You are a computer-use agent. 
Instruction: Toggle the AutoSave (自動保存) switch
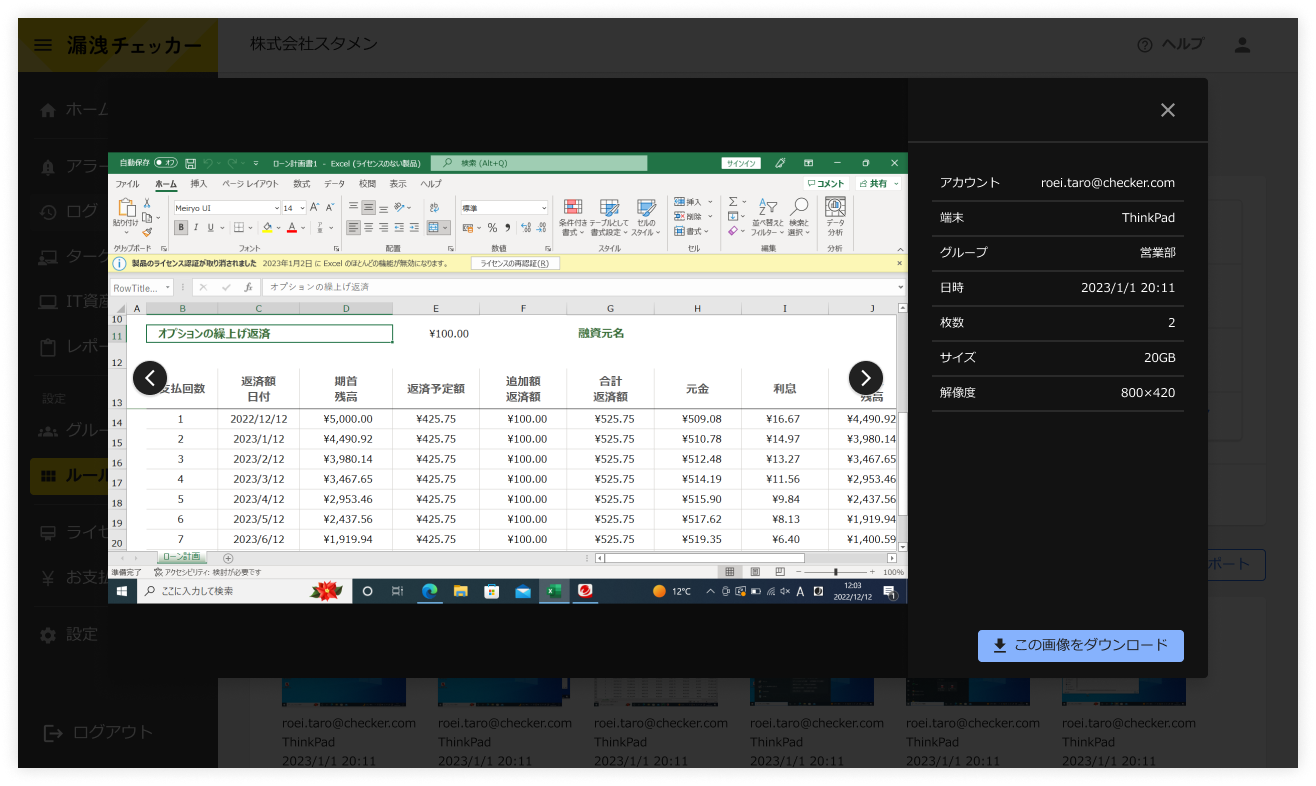(x=166, y=163)
